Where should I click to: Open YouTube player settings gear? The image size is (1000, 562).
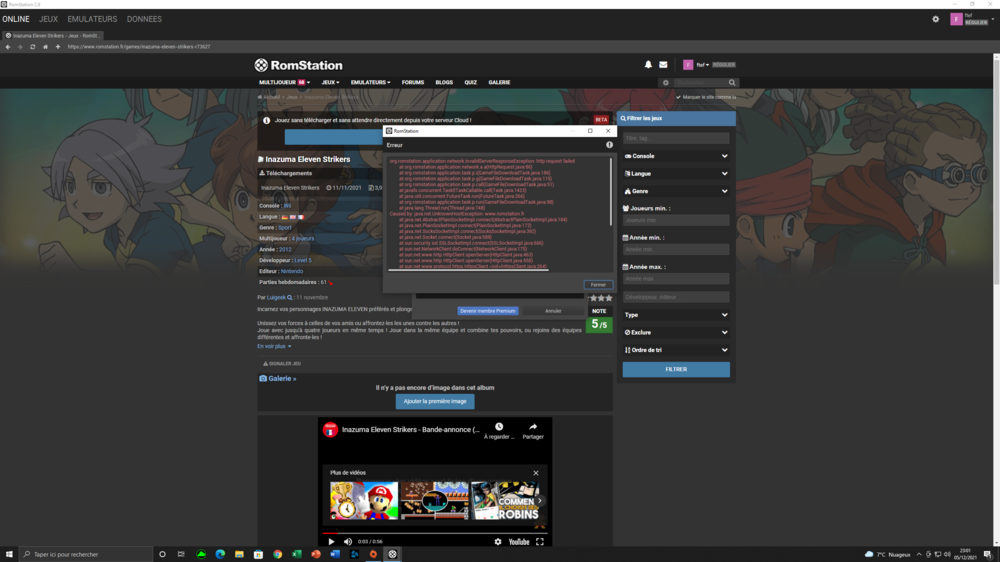[497, 542]
